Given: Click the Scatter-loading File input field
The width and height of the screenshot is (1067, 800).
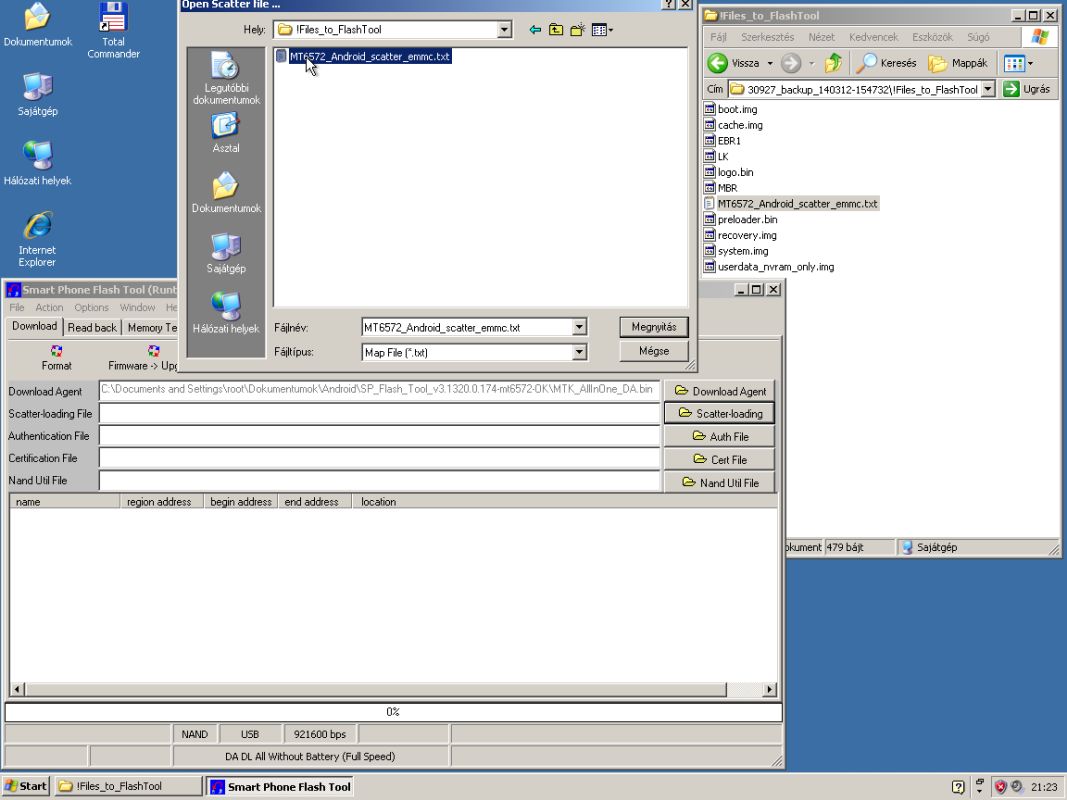Looking at the screenshot, I should [x=380, y=414].
